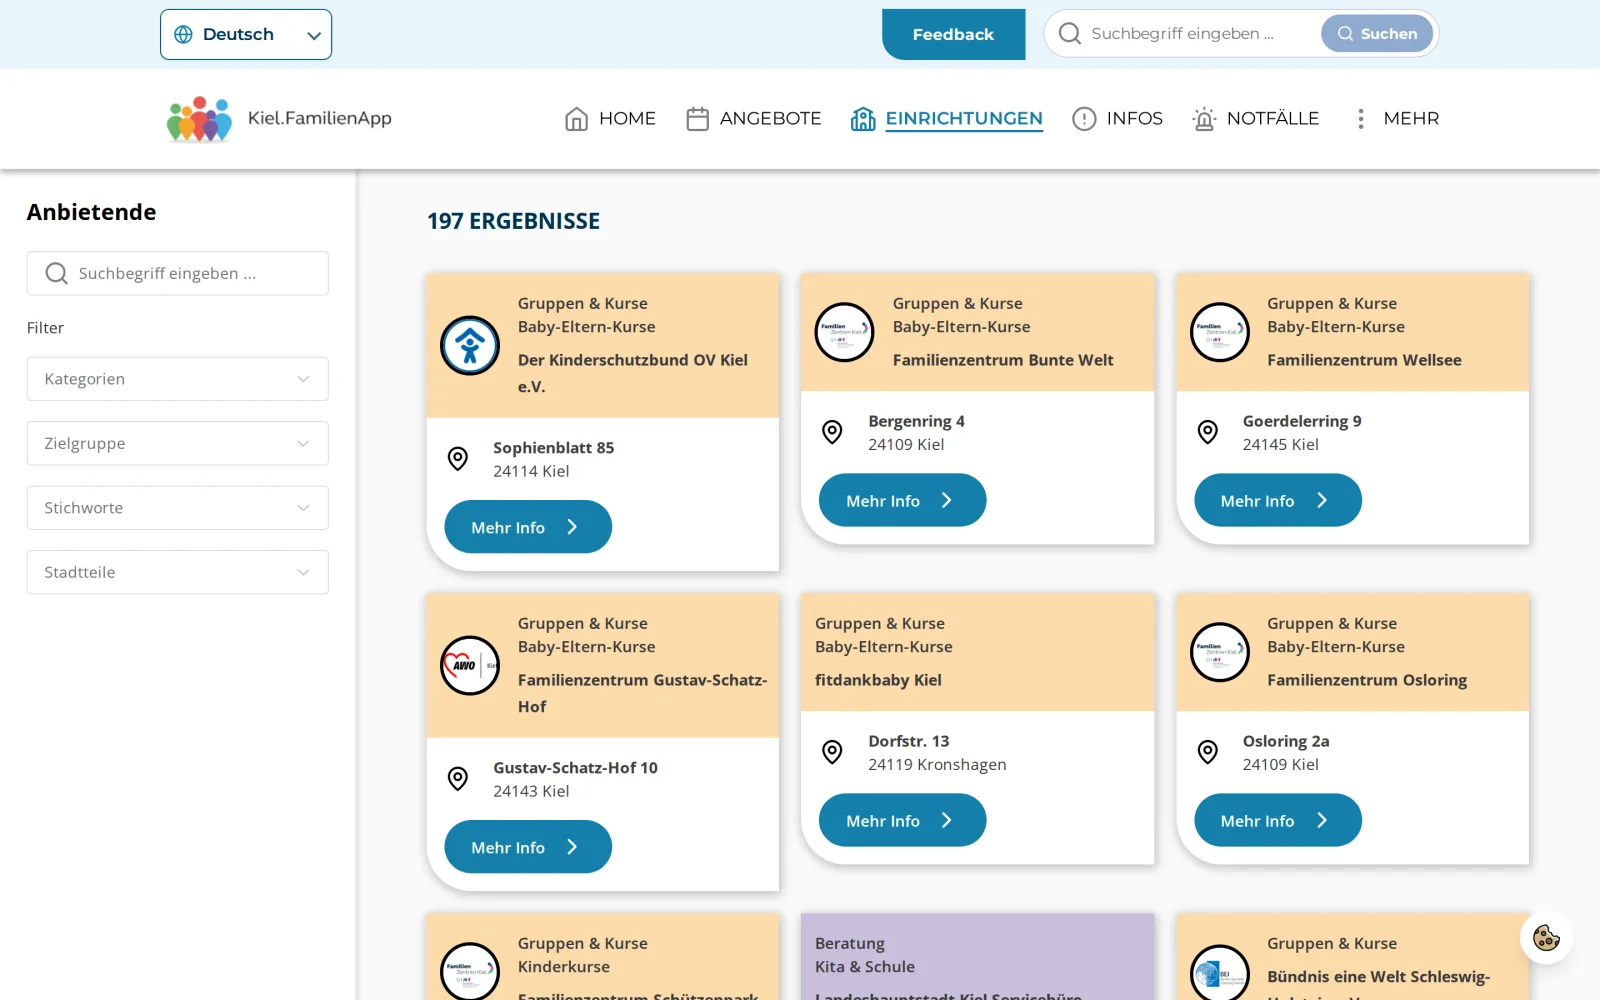Expand the Stadtteile filter dropdown
The image size is (1600, 1000).
[x=178, y=572]
